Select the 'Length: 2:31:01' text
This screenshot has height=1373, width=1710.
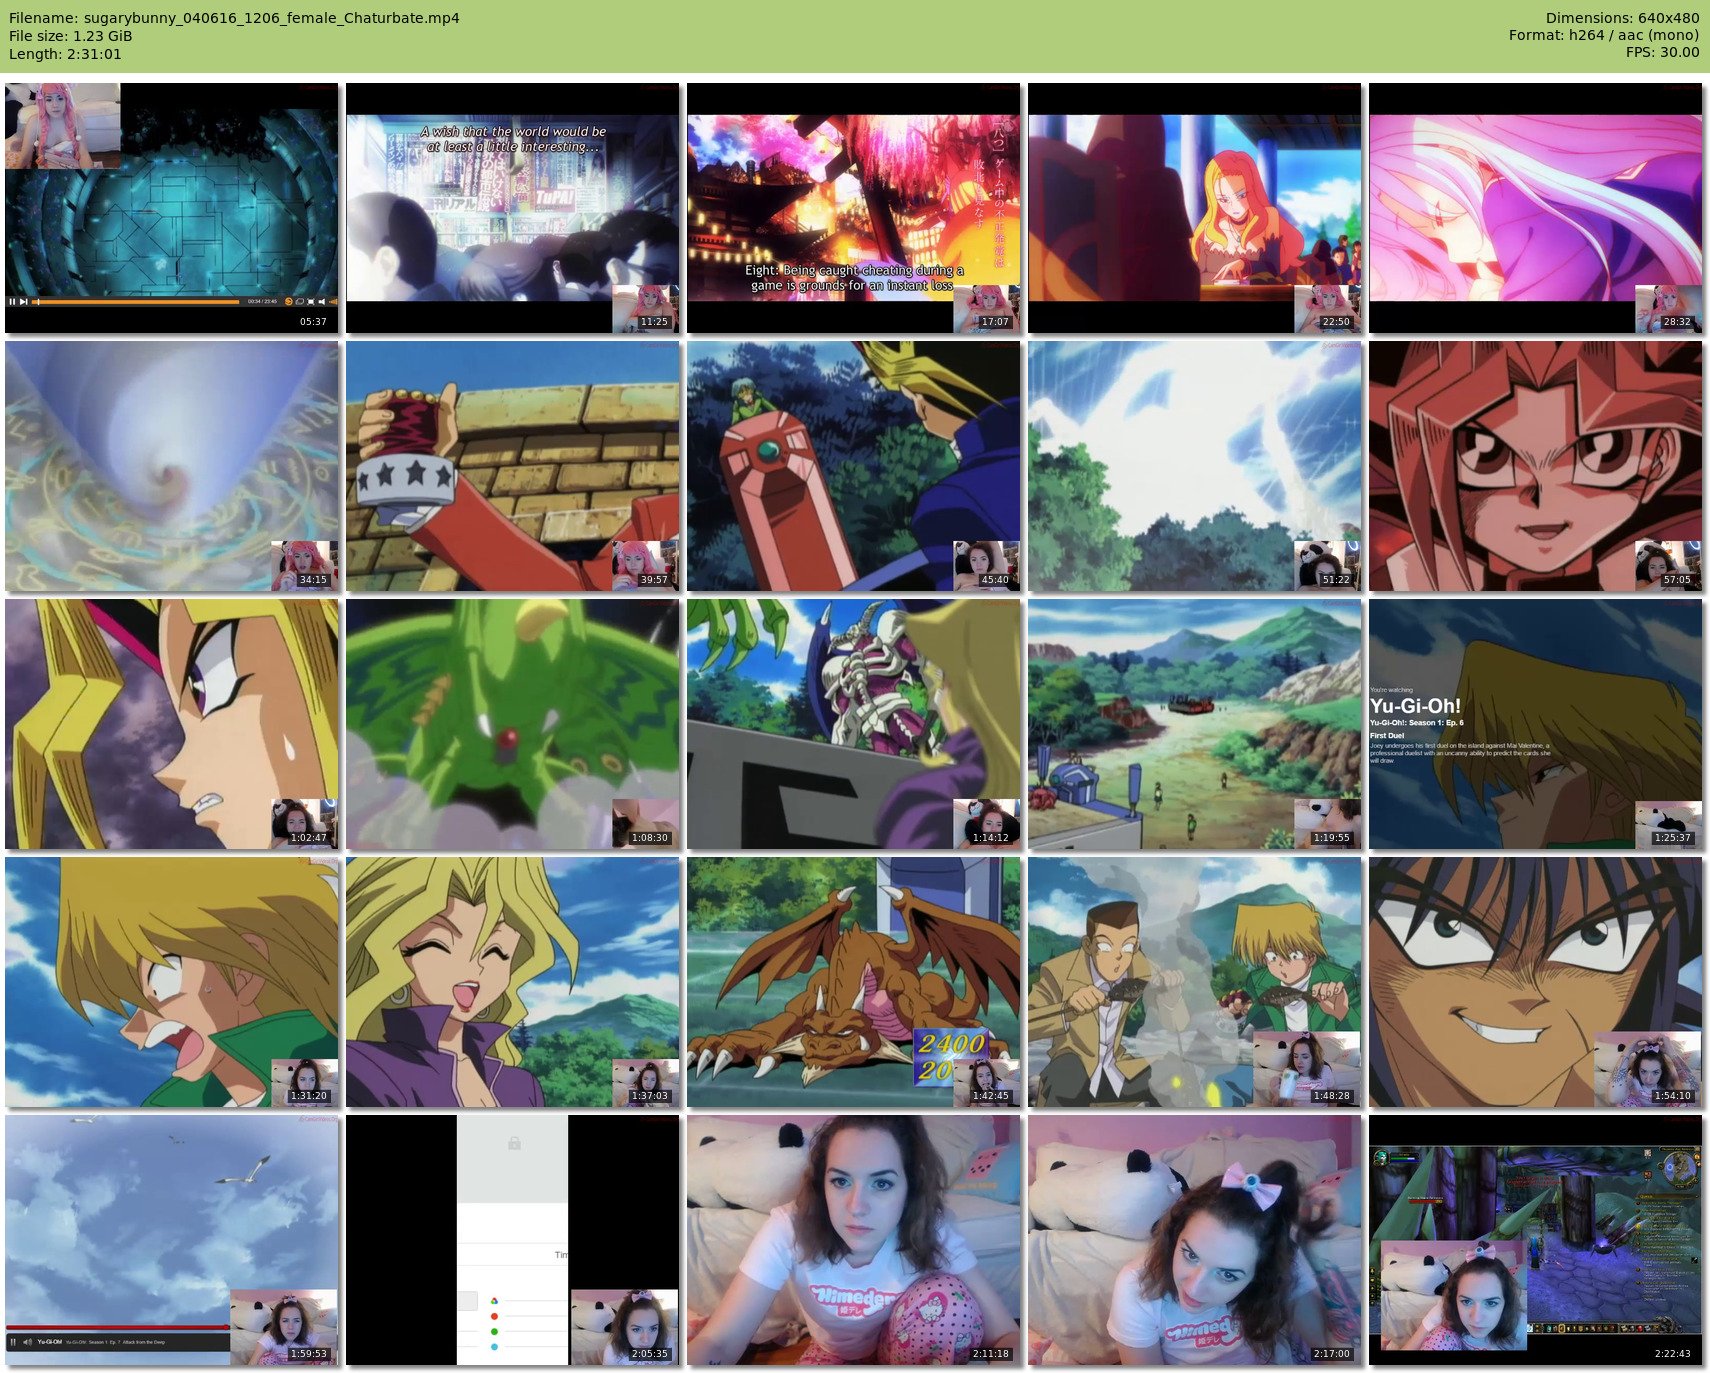[65, 54]
